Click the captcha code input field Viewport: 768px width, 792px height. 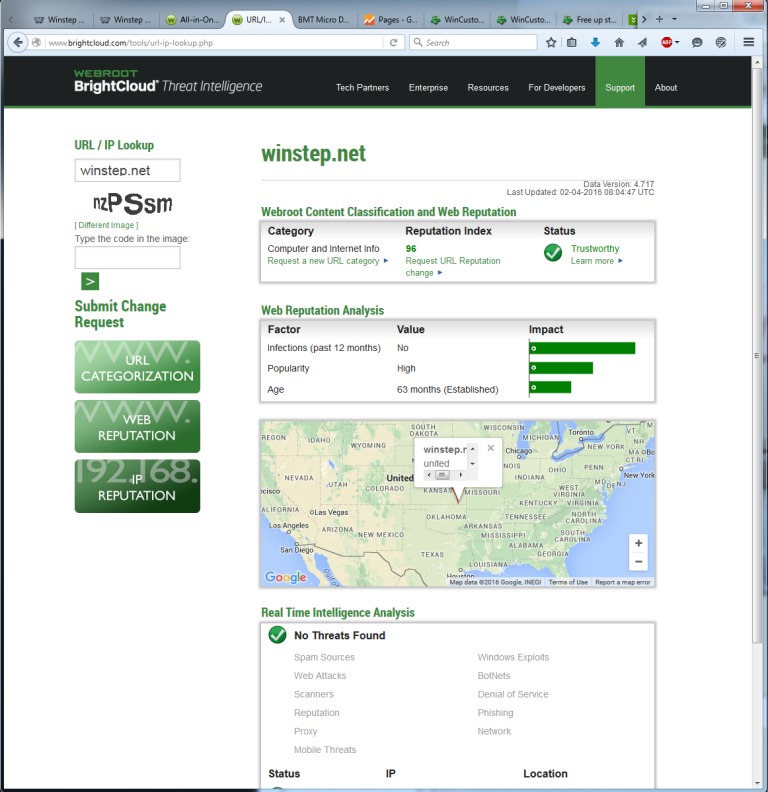(127, 258)
